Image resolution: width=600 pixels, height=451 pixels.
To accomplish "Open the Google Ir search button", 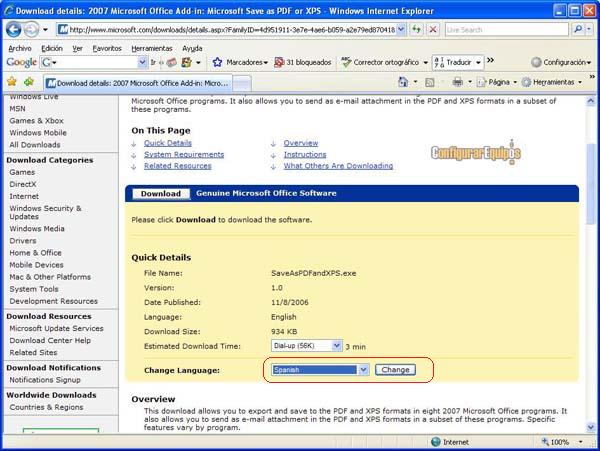I will [x=153, y=62].
